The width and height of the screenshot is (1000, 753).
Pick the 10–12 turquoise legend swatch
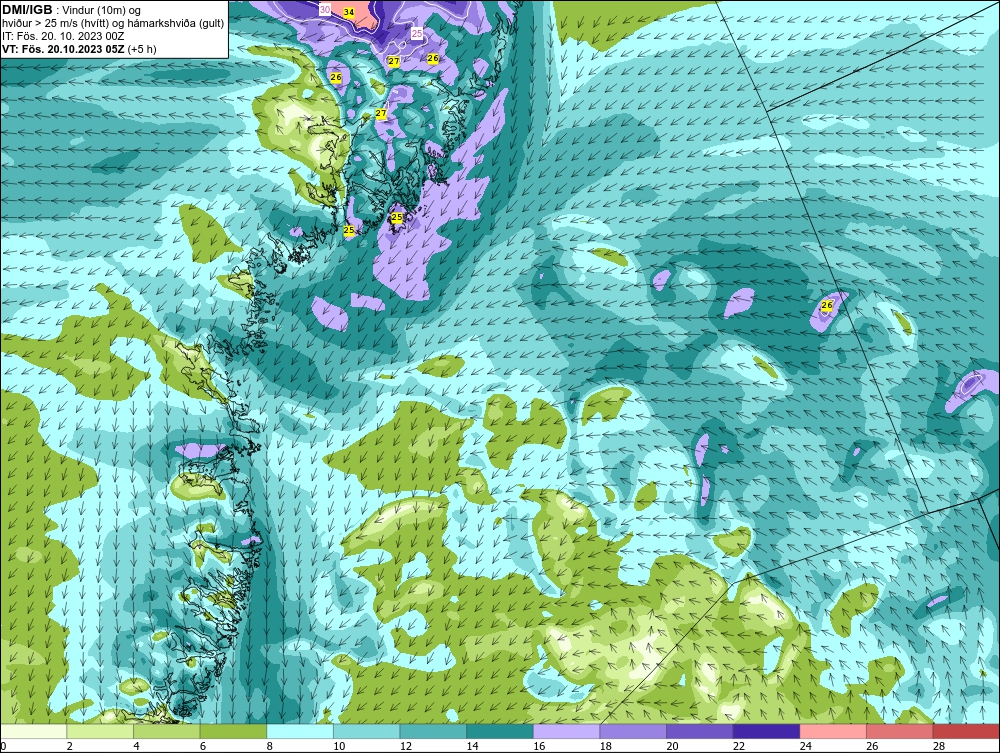tap(366, 731)
